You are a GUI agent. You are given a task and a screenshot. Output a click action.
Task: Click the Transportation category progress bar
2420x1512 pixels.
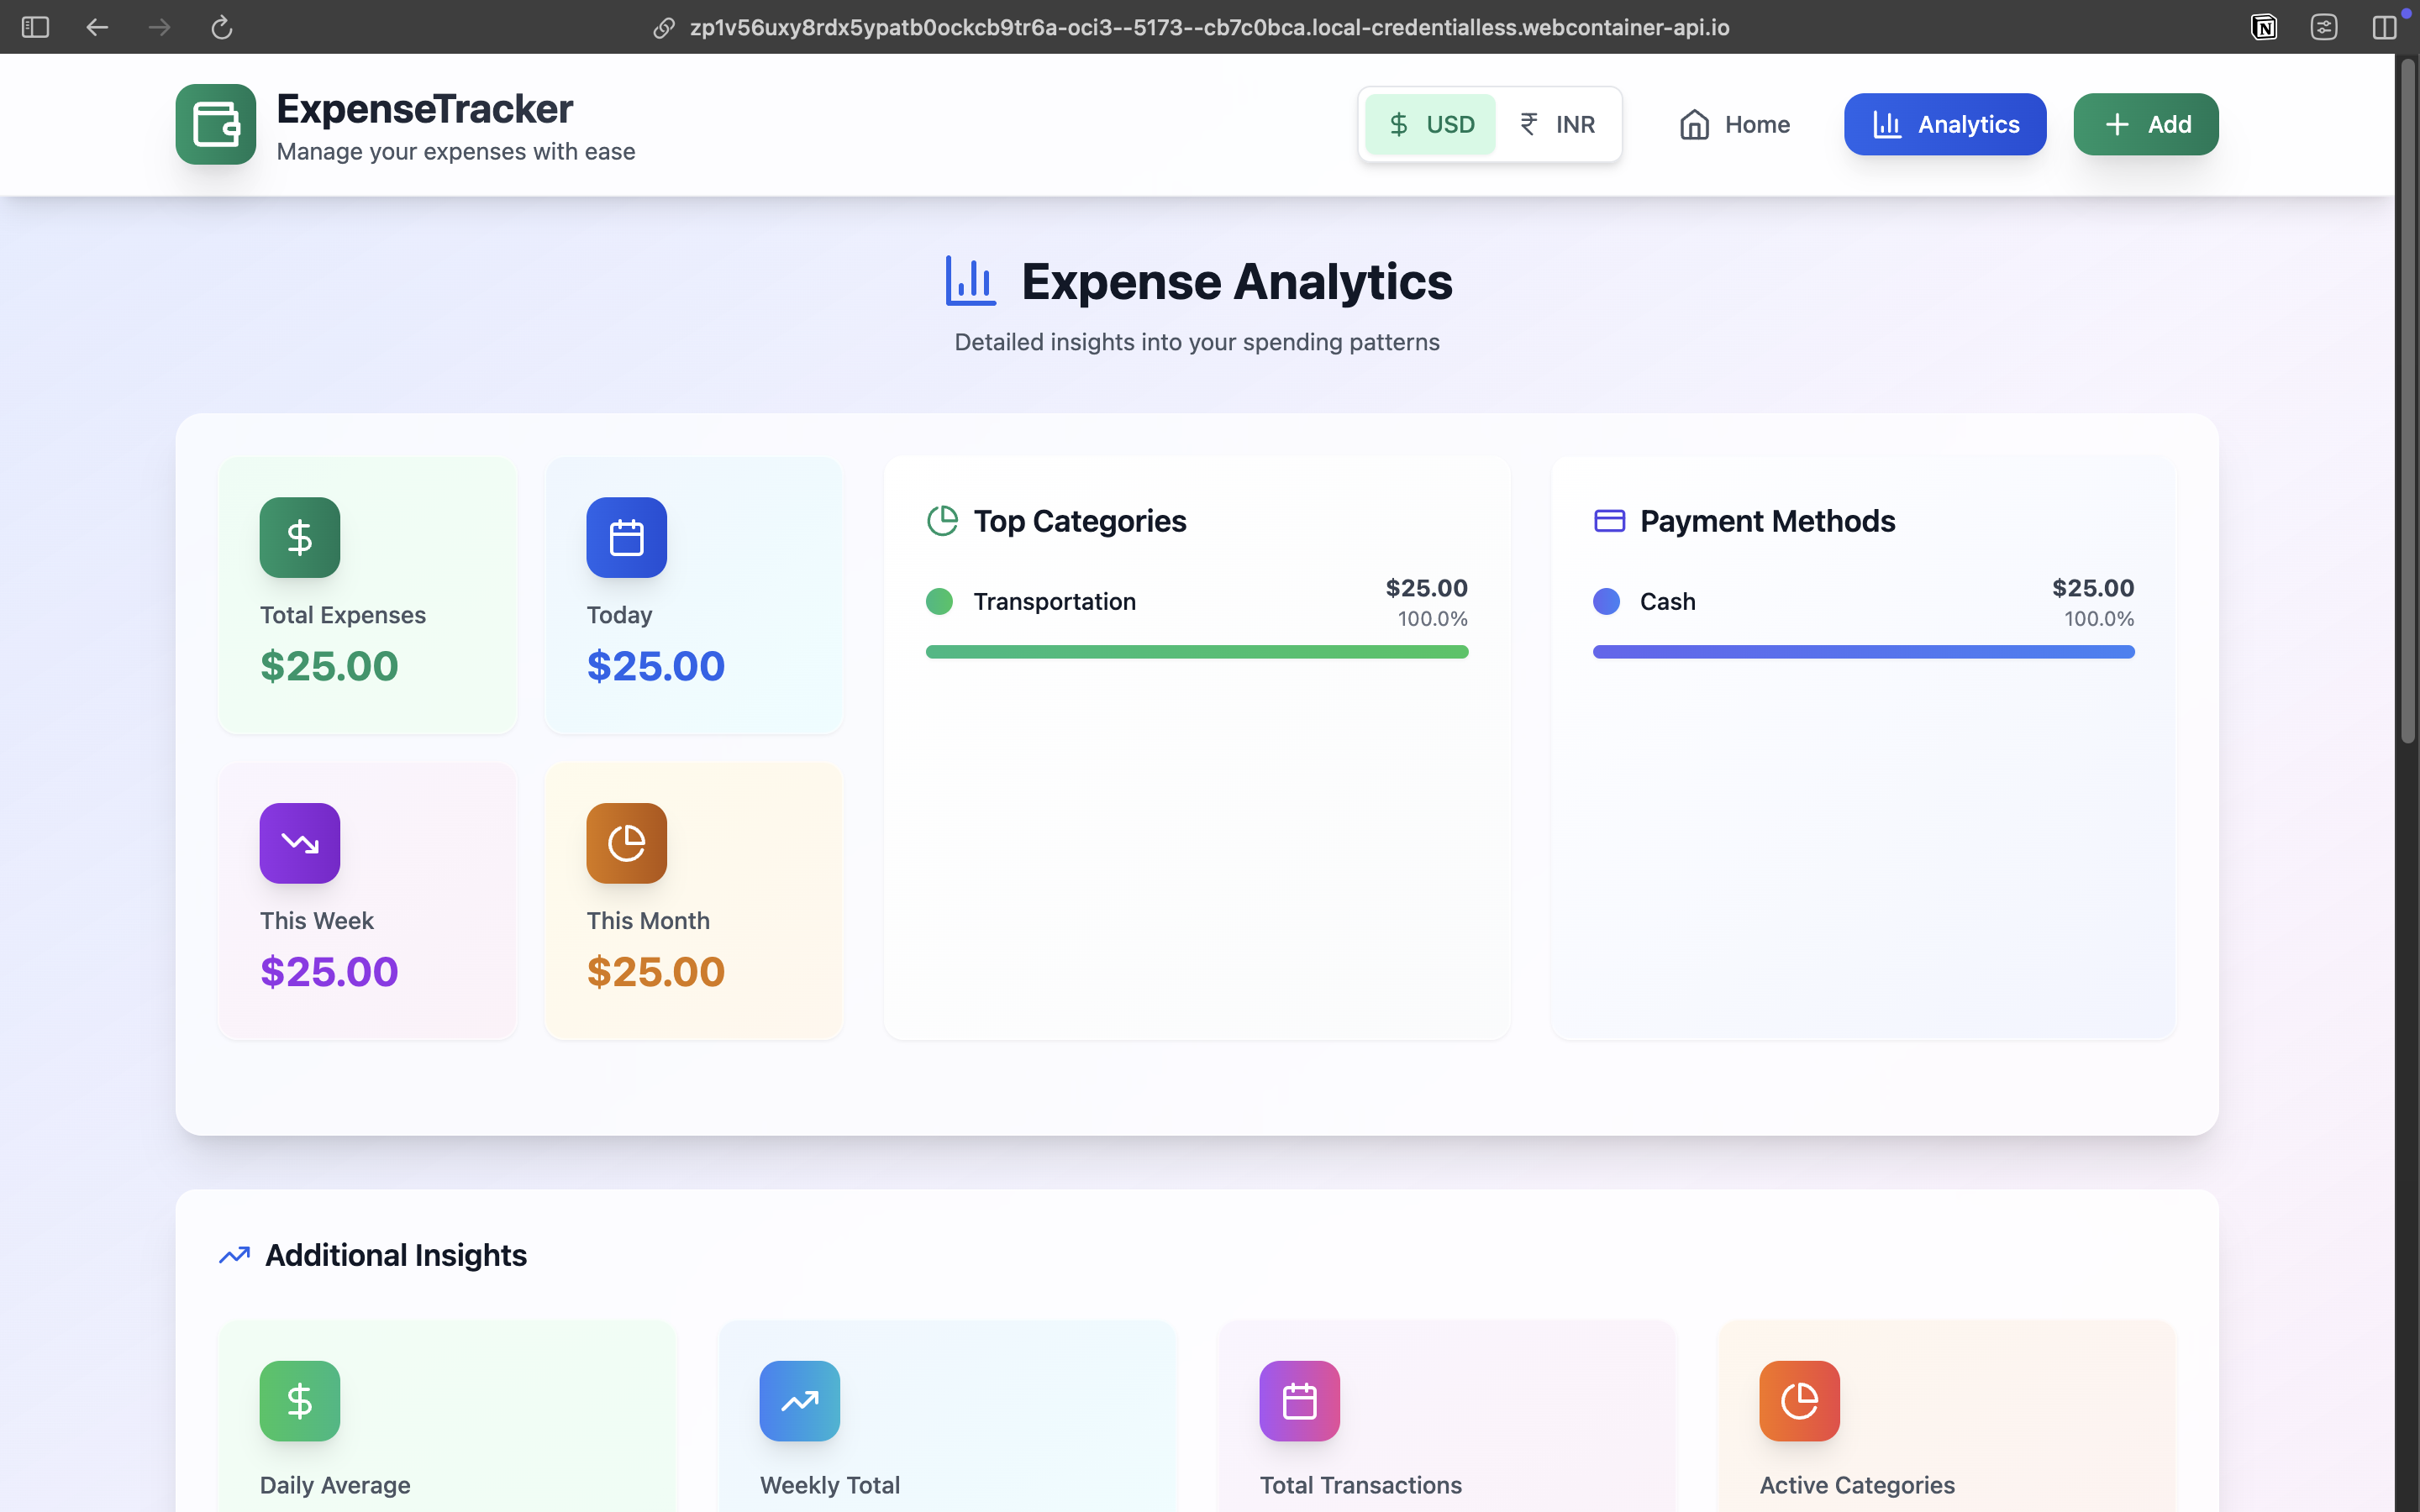[1196, 652]
